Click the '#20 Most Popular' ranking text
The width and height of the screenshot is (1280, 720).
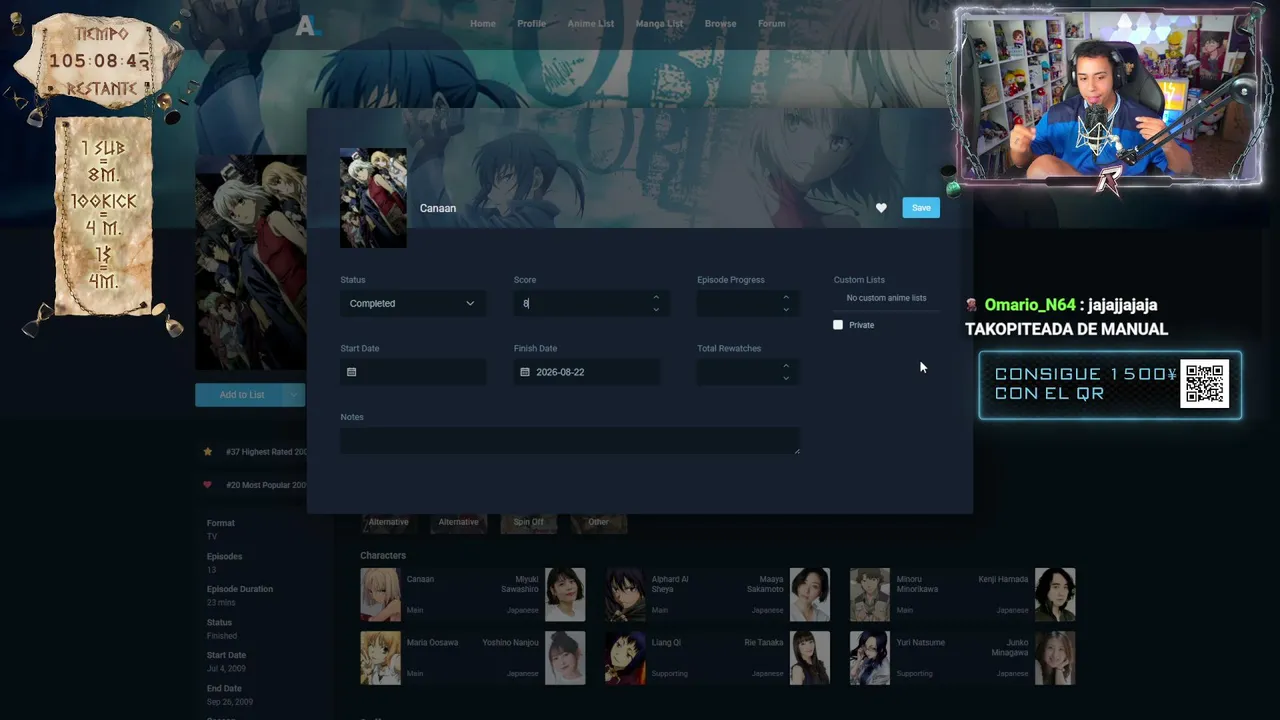[x=266, y=485]
